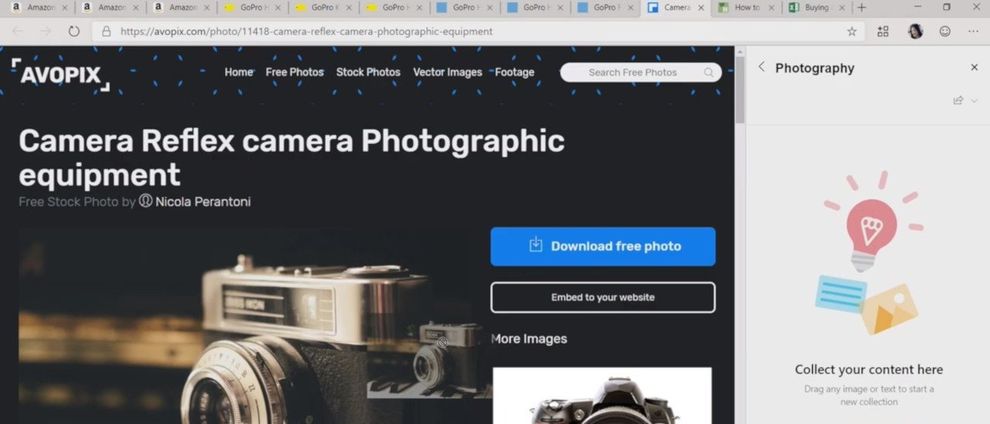Close the Collections pane with the X
Image resolution: width=990 pixels, height=424 pixels.
(974, 68)
